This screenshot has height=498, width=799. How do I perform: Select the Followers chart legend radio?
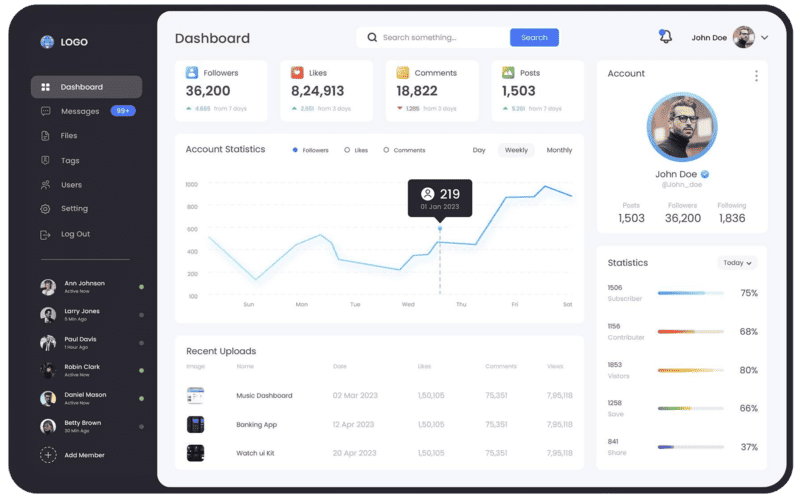(295, 150)
